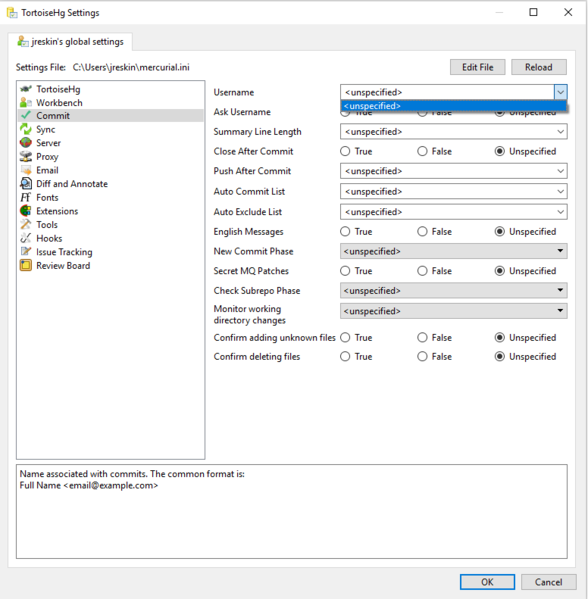Set Secret MQ Patches to True
The image size is (588, 599).
[345, 271]
